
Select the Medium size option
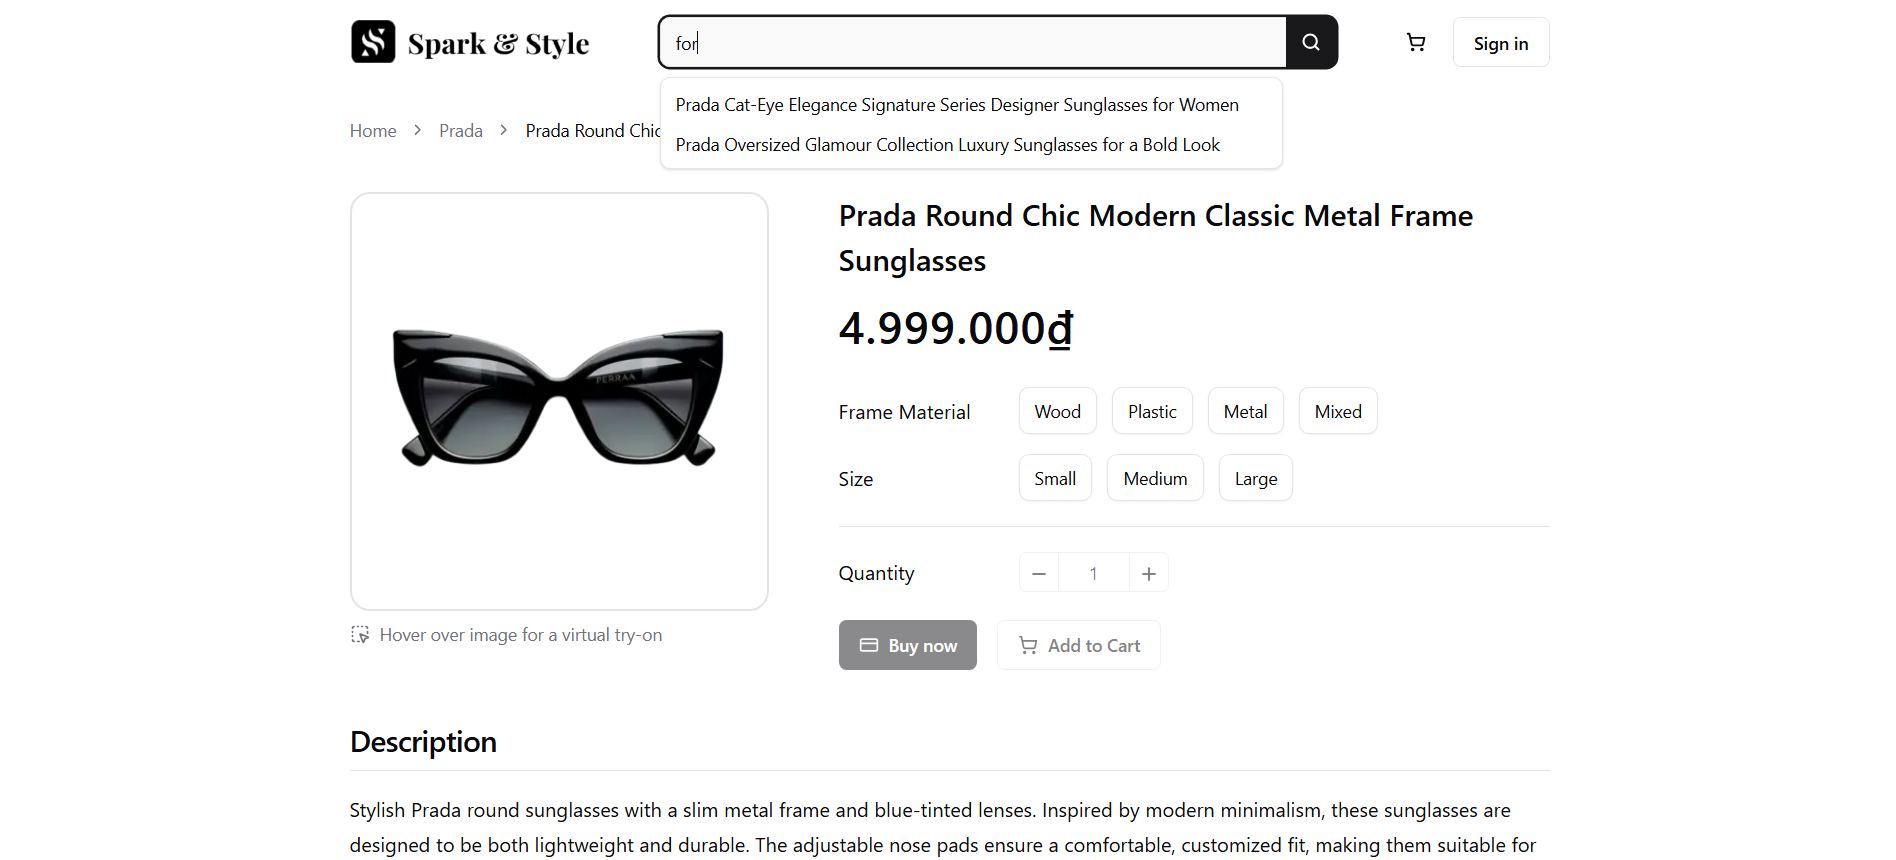(x=1154, y=478)
